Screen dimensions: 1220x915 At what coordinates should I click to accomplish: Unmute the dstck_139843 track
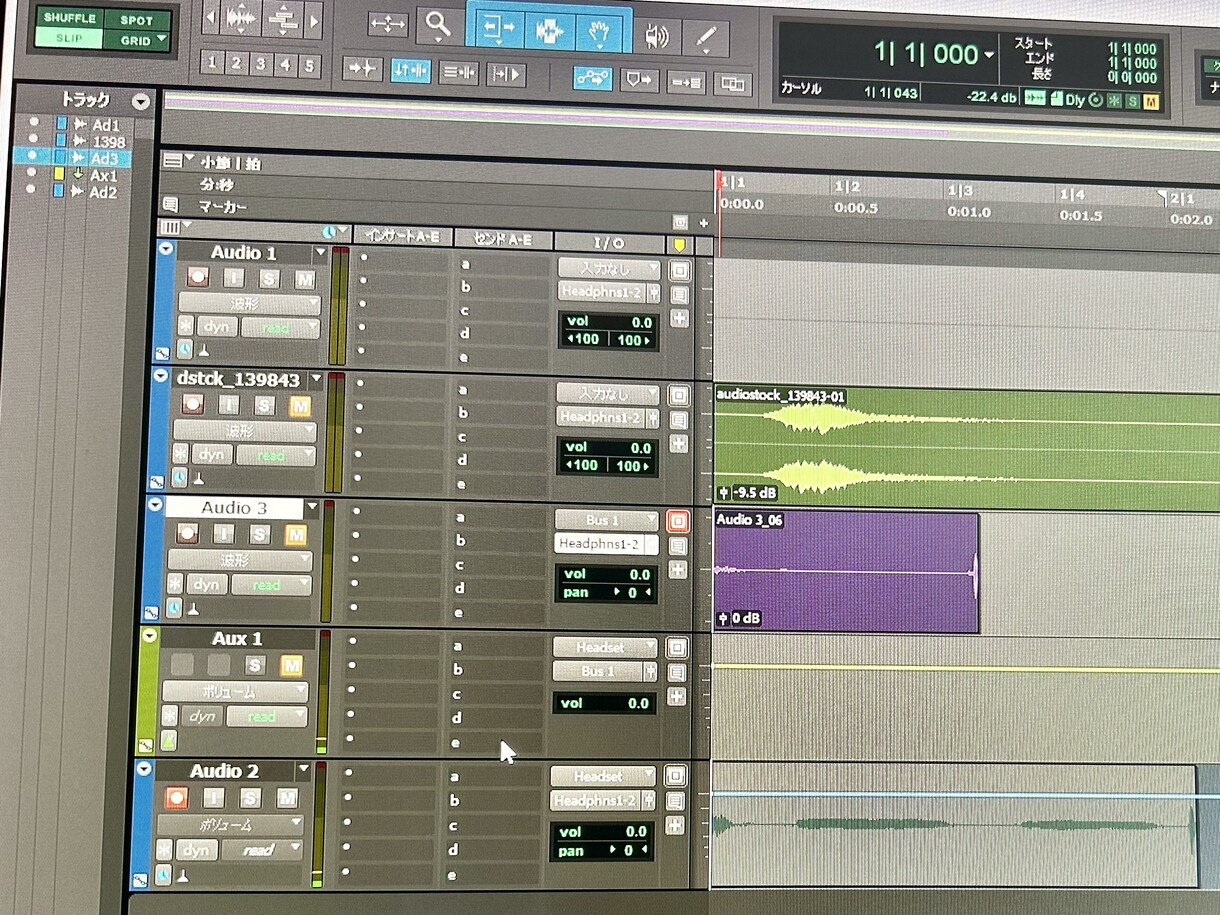tap(299, 405)
